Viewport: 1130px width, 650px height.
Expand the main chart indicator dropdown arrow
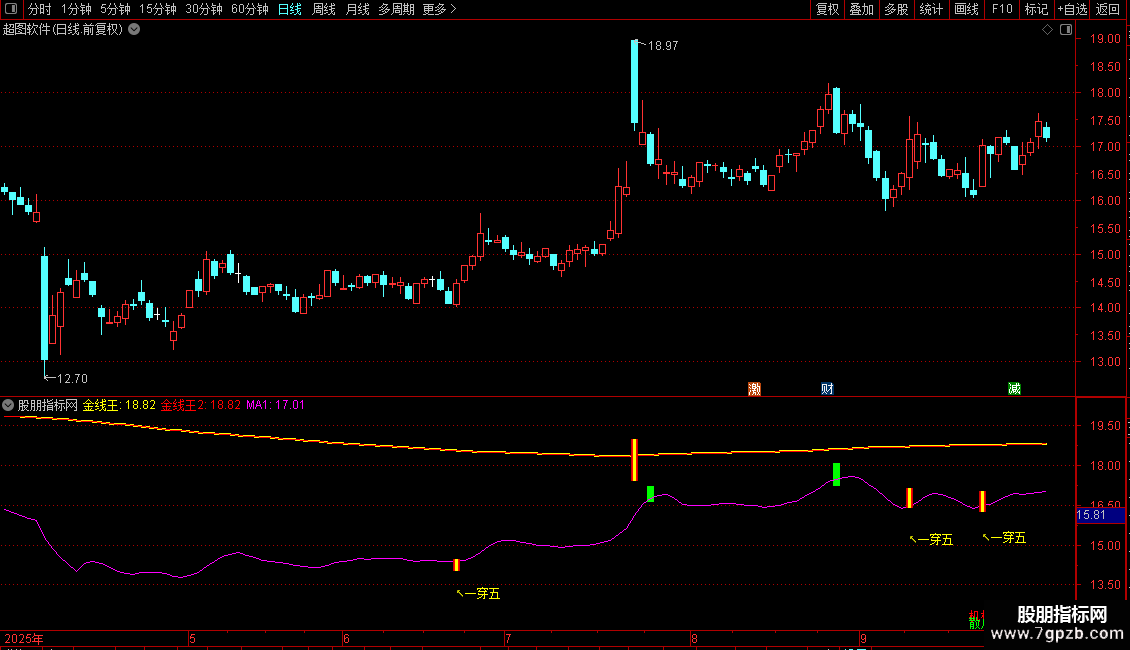[x=134, y=30]
